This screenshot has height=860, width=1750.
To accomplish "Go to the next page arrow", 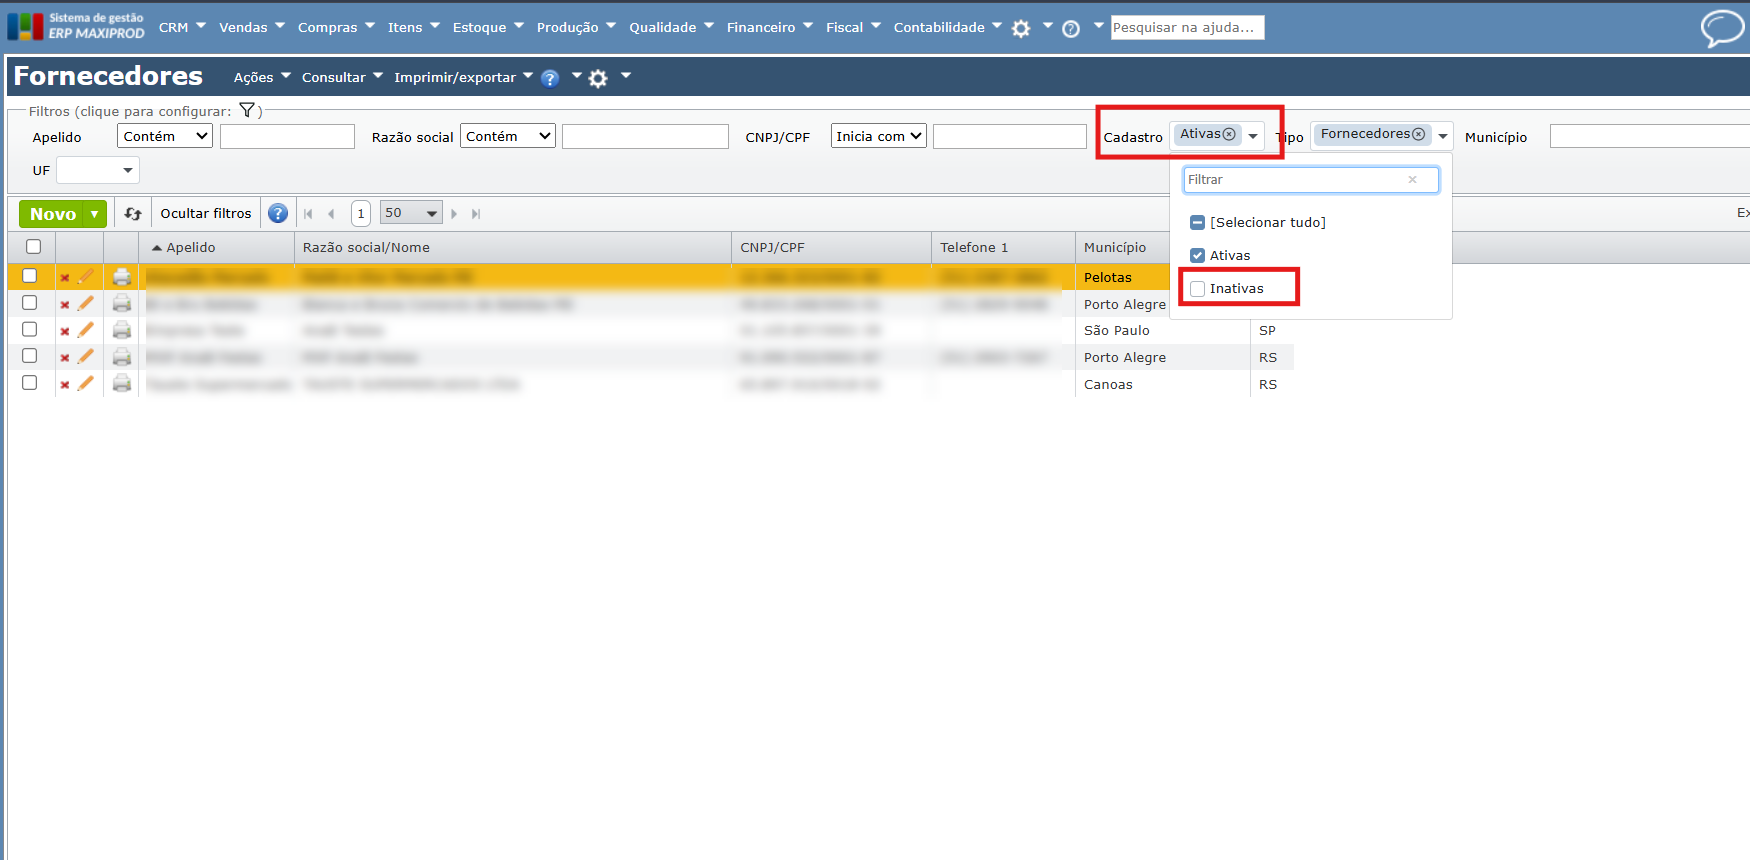I will pos(454,214).
